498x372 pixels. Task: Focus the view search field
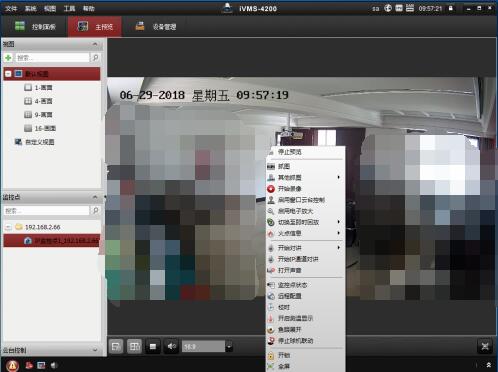53,58
